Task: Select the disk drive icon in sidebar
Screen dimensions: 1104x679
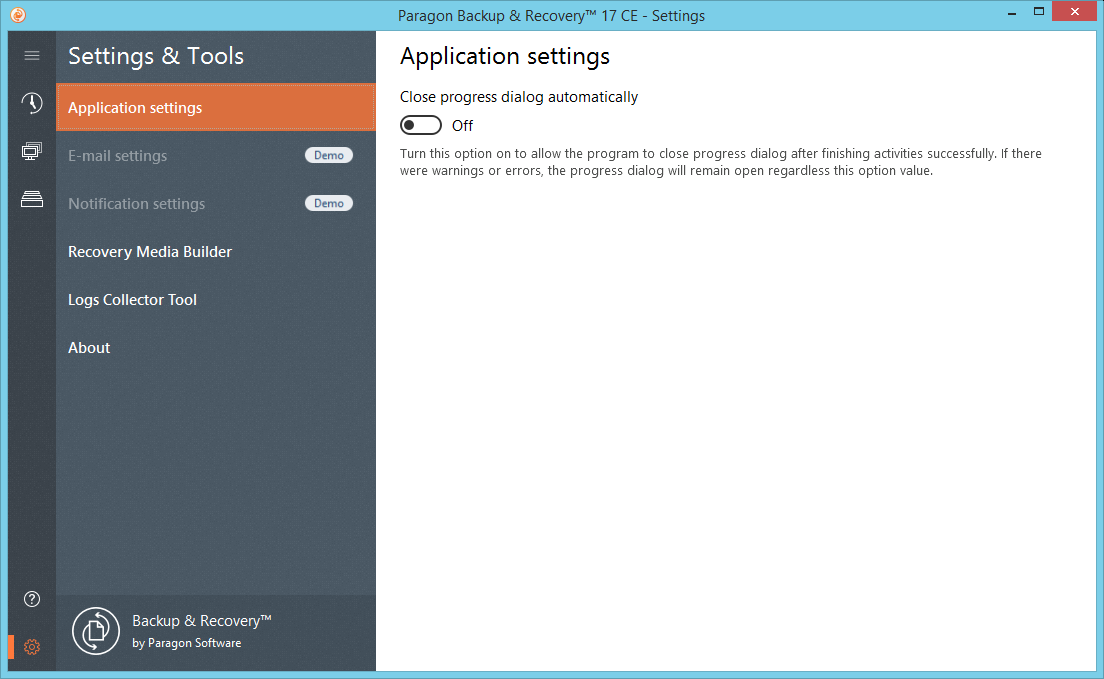Action: [x=32, y=199]
